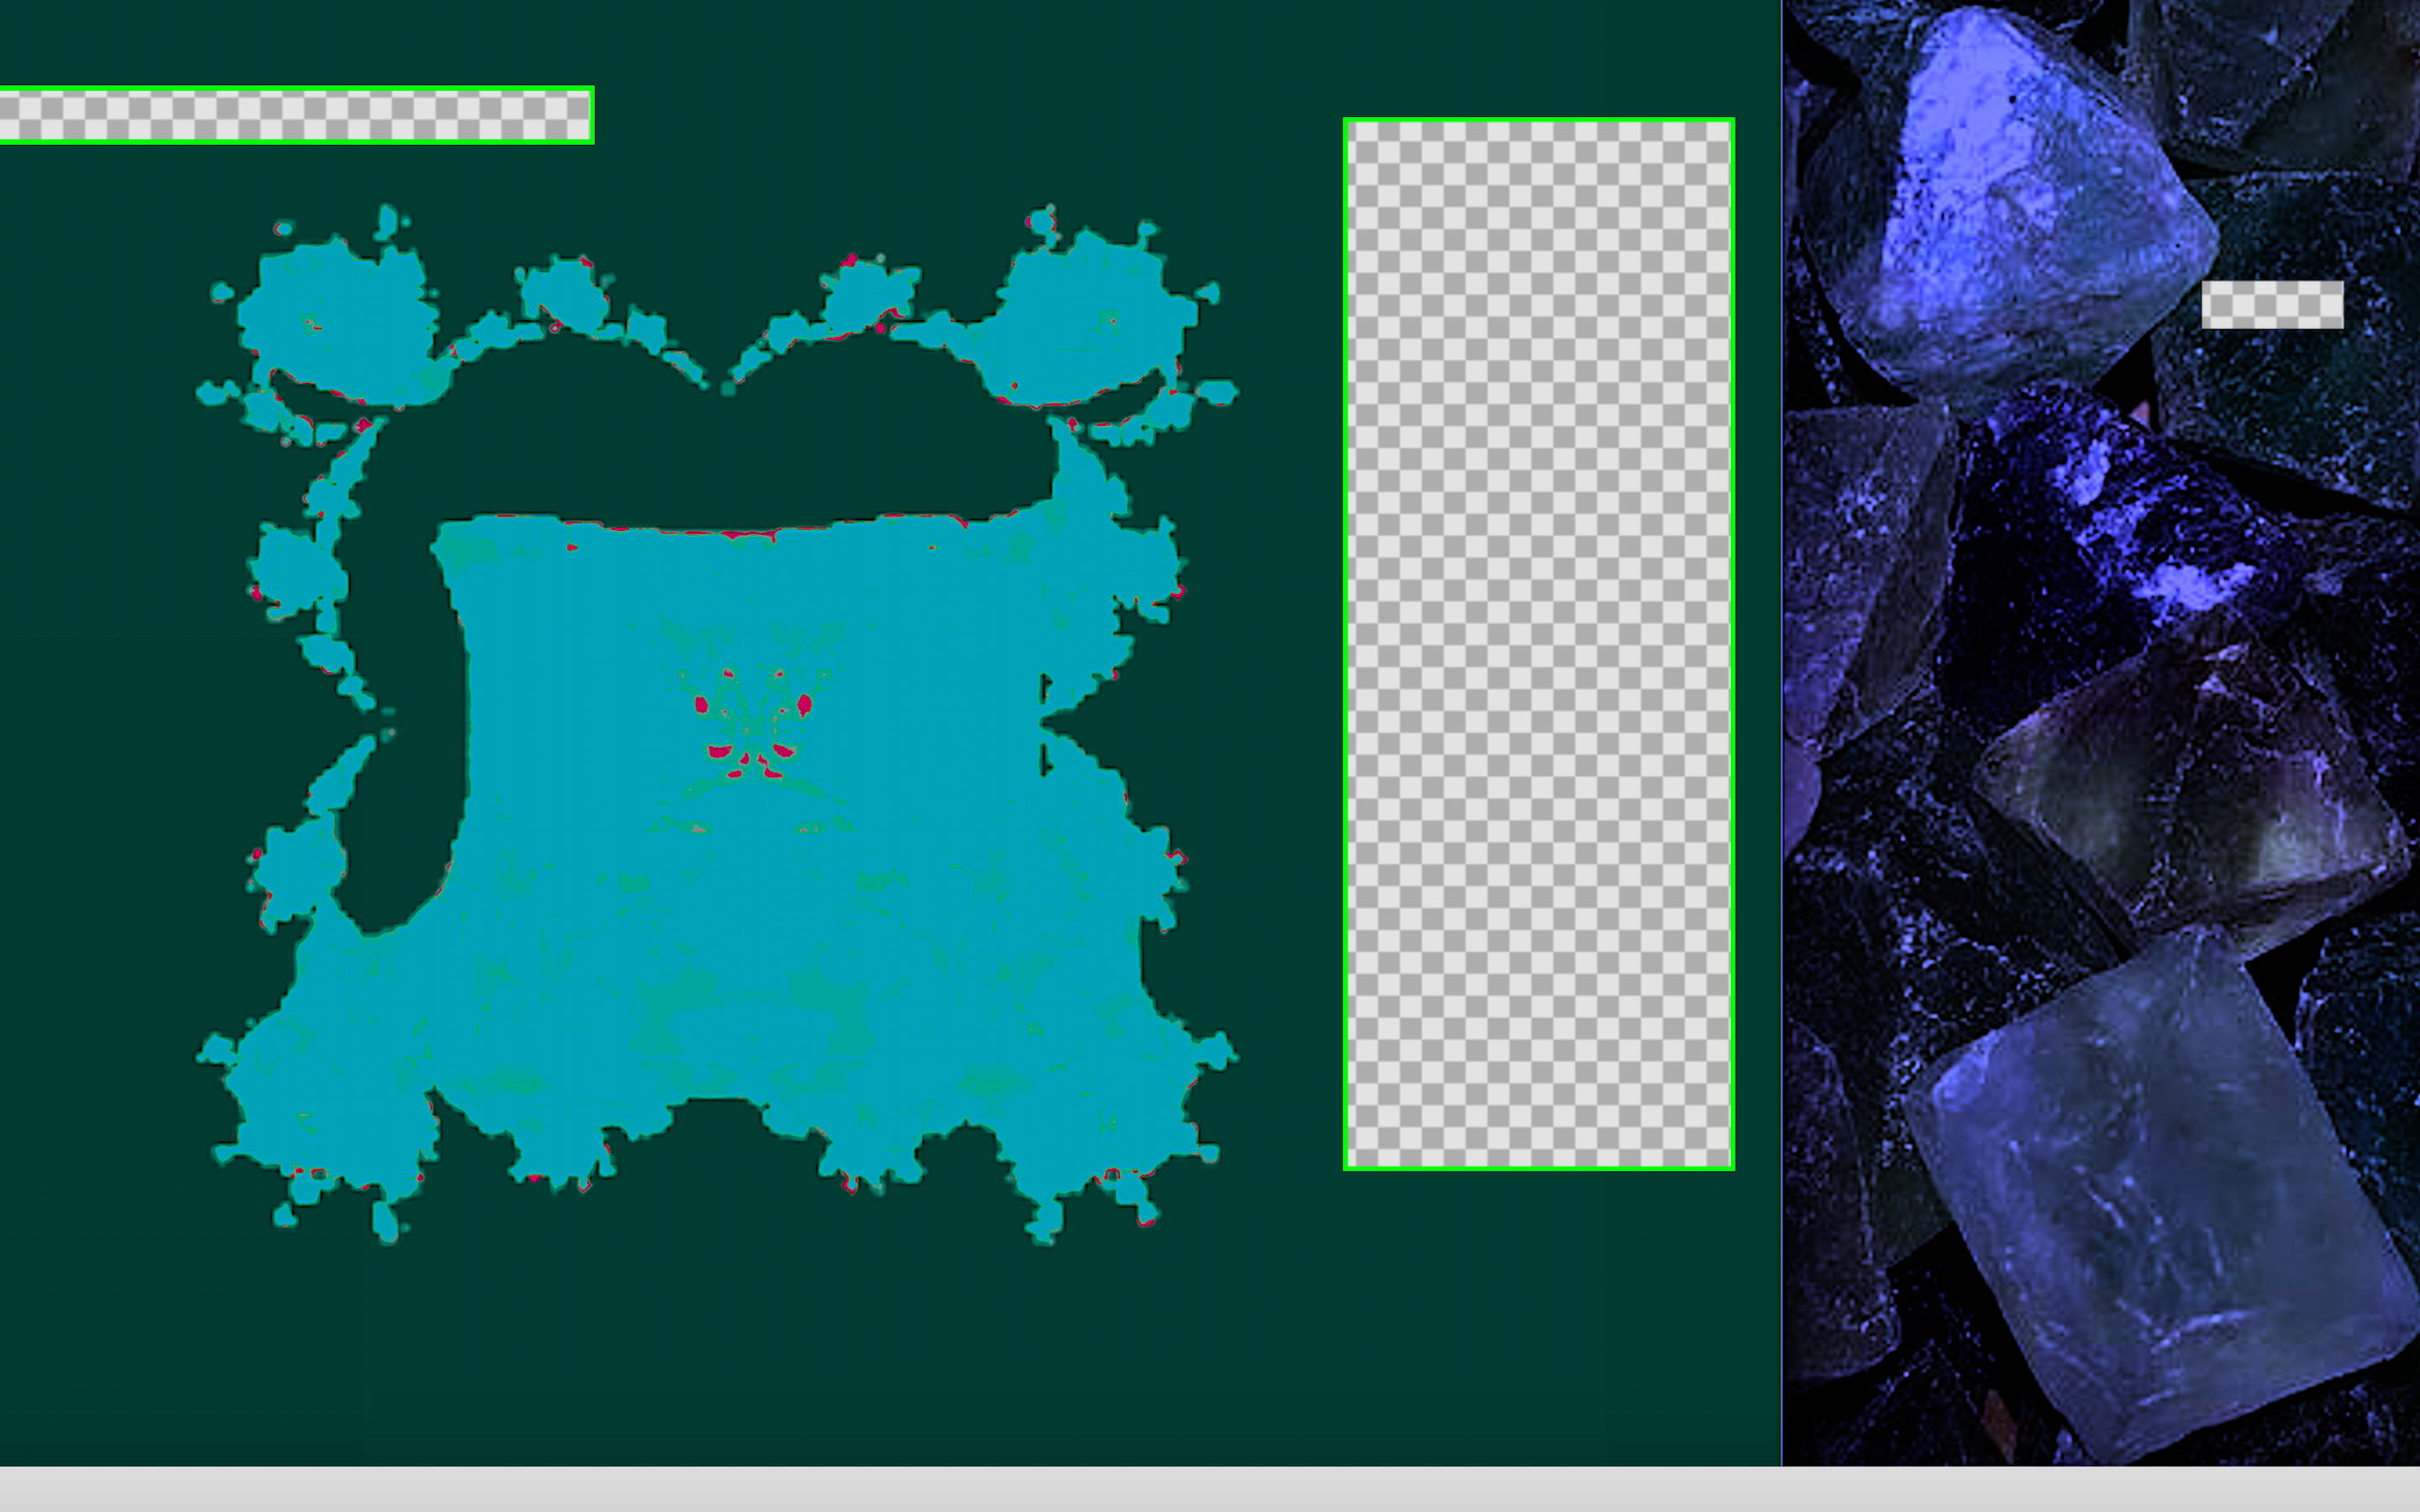
Task: Select the tall green-bordered transparent rectangle
Action: point(1538,644)
